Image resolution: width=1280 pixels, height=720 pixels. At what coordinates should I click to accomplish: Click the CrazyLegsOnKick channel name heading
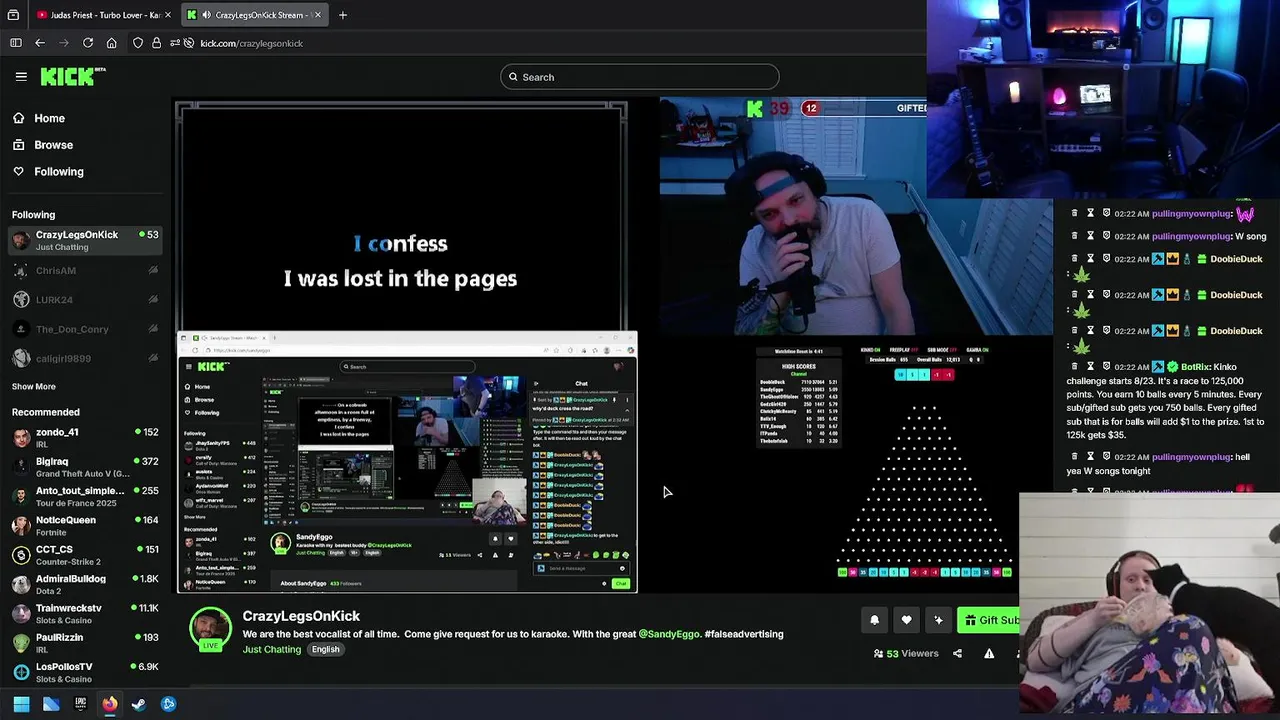(301, 616)
